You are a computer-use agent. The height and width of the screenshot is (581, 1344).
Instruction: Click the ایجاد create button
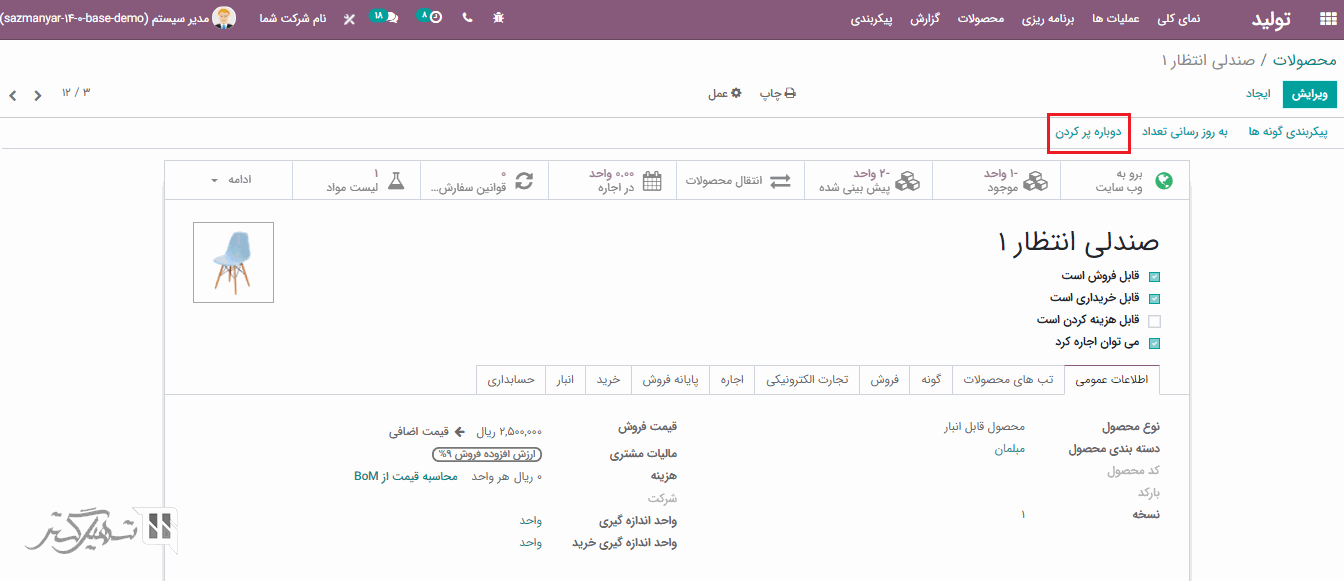click(1257, 93)
